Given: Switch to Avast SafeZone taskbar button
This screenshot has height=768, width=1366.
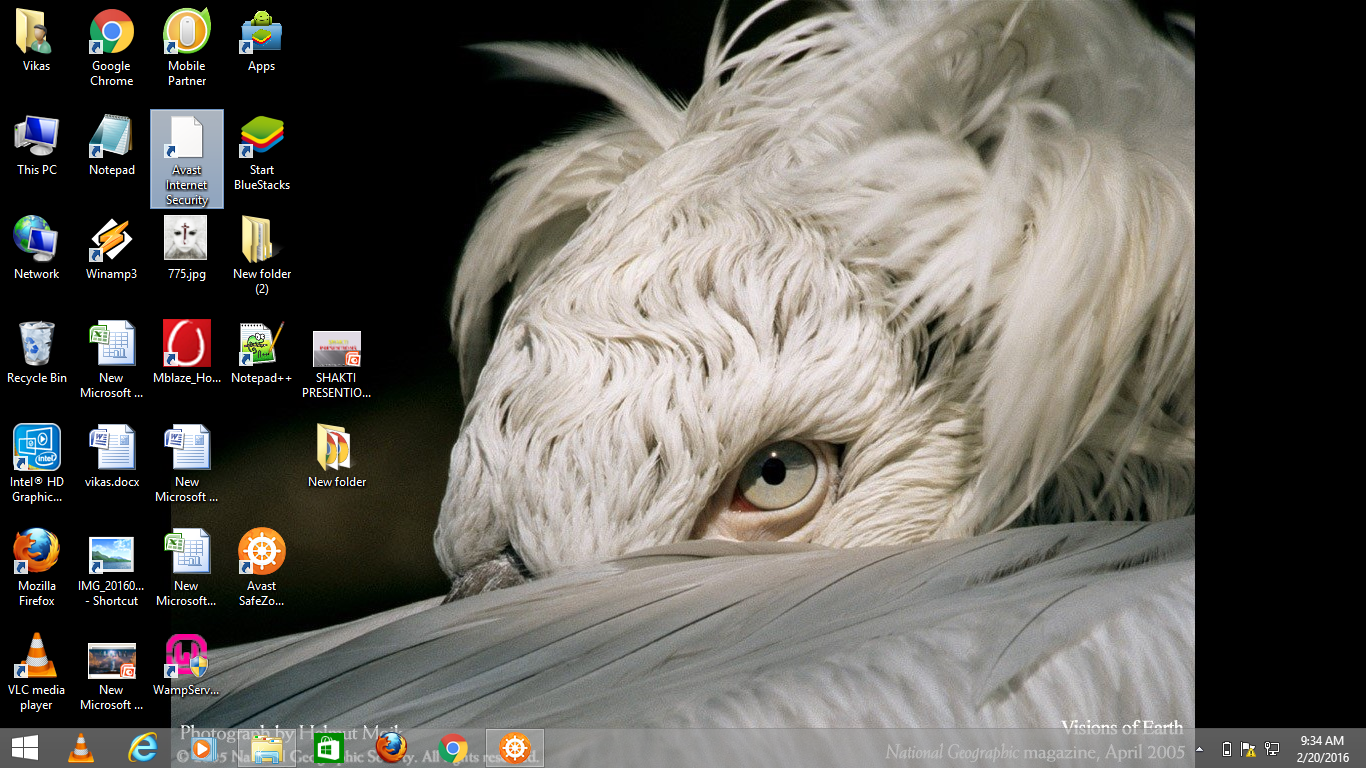Looking at the screenshot, I should pos(515,748).
